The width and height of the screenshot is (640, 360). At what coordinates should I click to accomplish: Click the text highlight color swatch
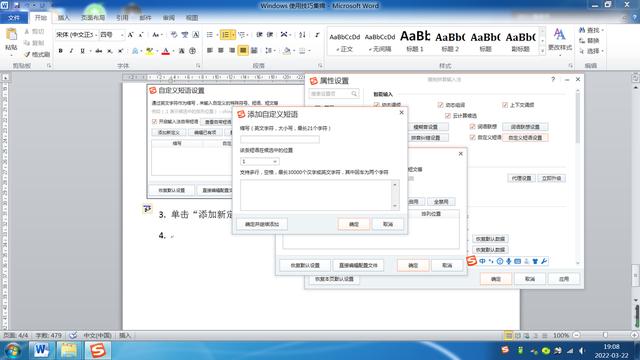coord(149,51)
